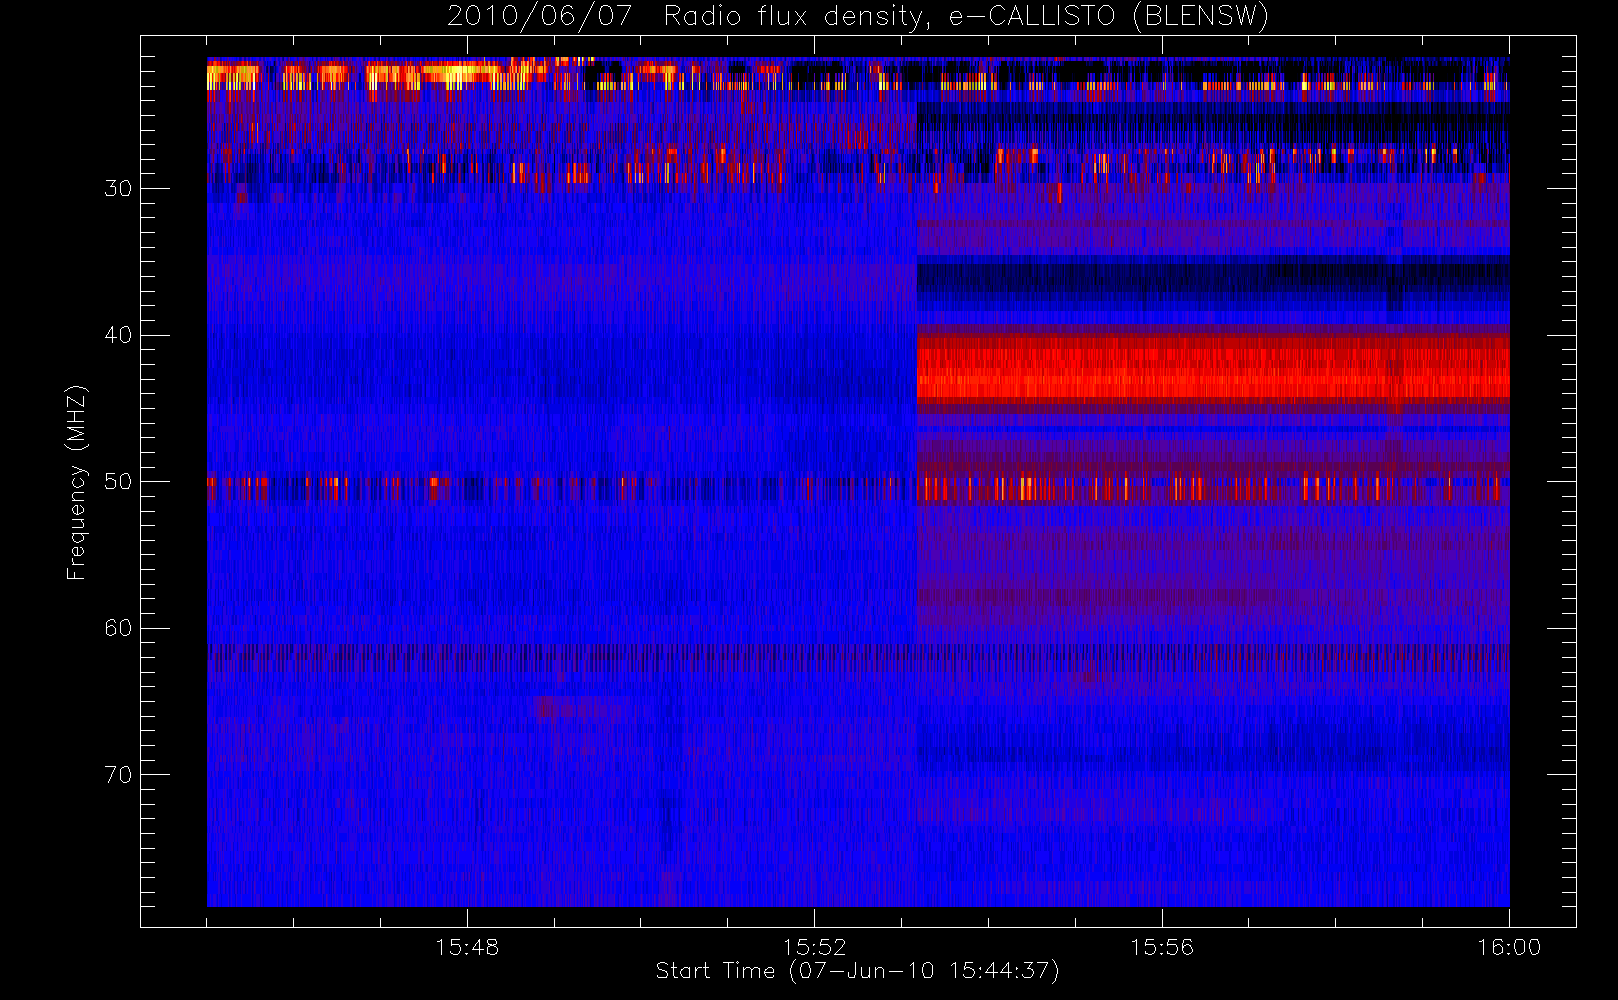This screenshot has width=1618, height=1000.
Task: Click the 15:56 time tick label
Action: tap(1162, 947)
